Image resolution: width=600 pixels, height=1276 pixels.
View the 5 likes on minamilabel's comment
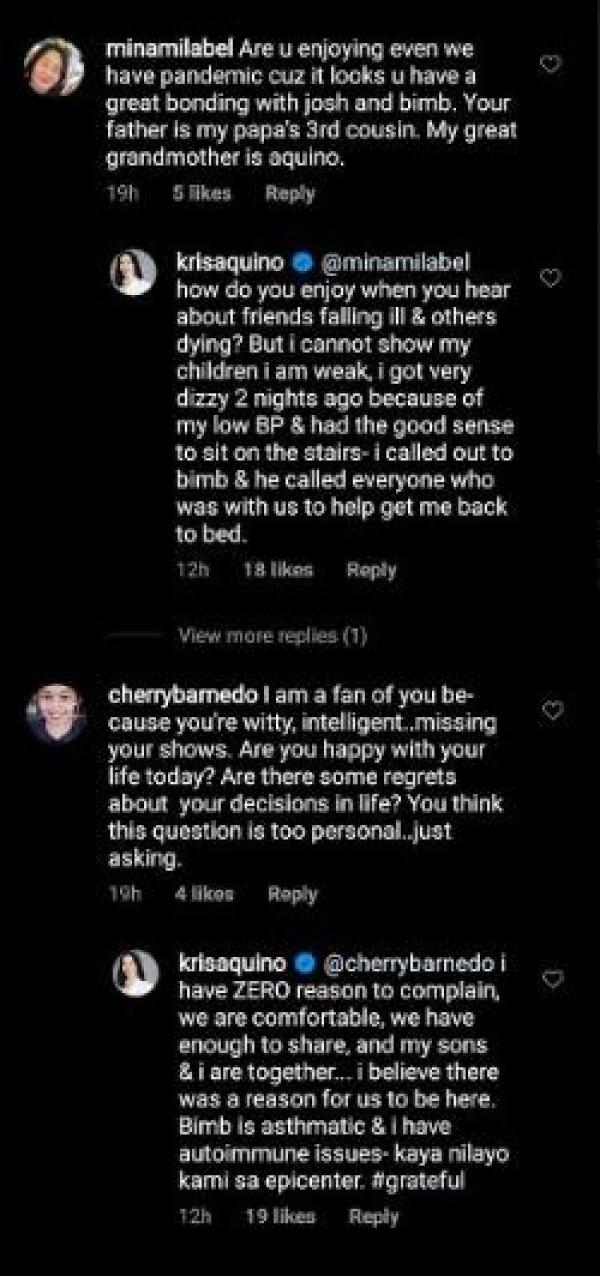202,194
